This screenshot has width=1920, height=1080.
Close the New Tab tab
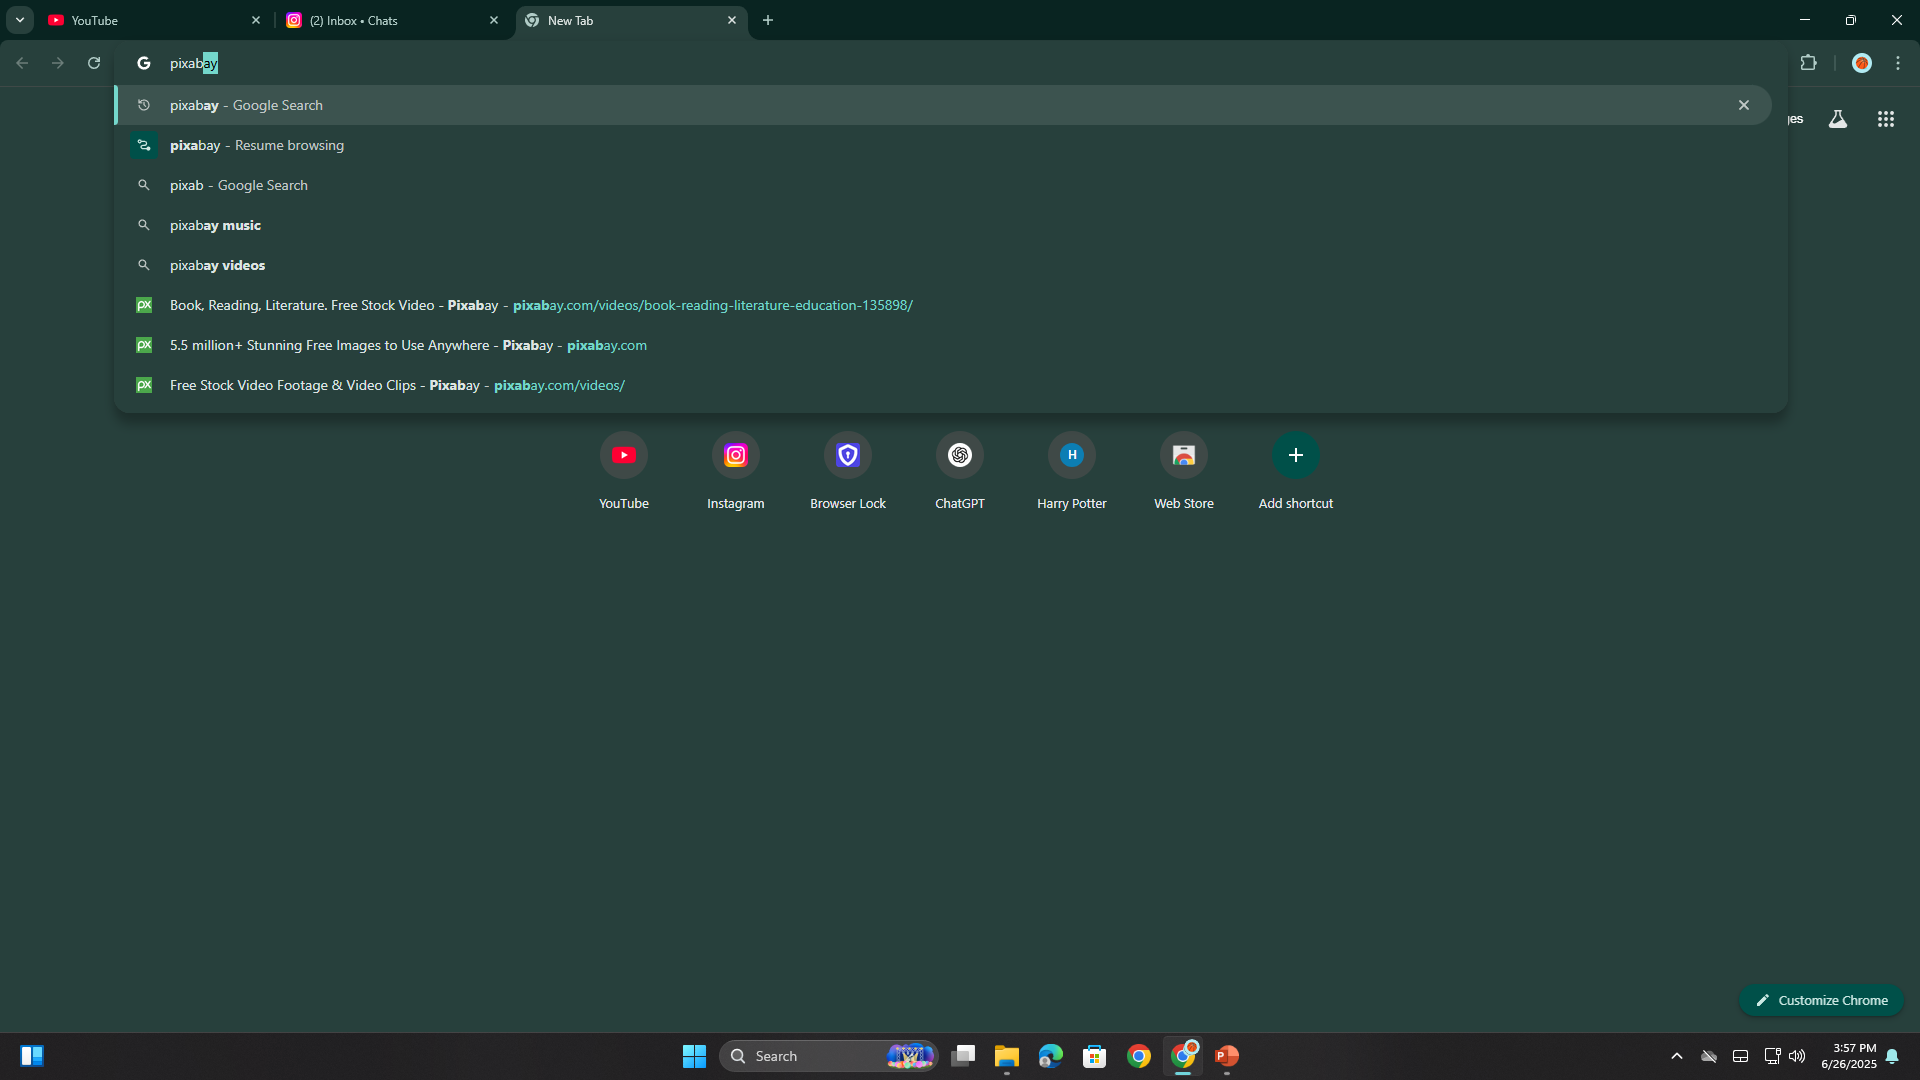click(x=731, y=20)
